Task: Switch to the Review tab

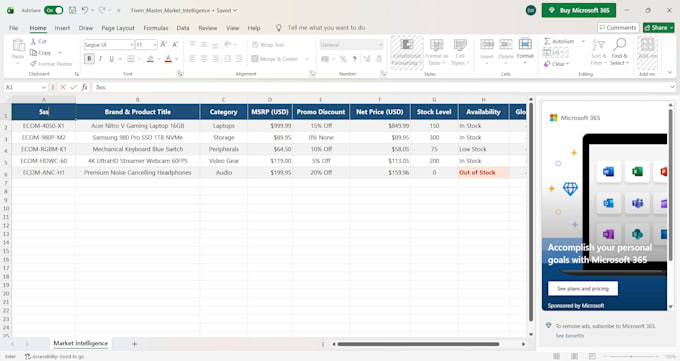Action: pos(208,28)
